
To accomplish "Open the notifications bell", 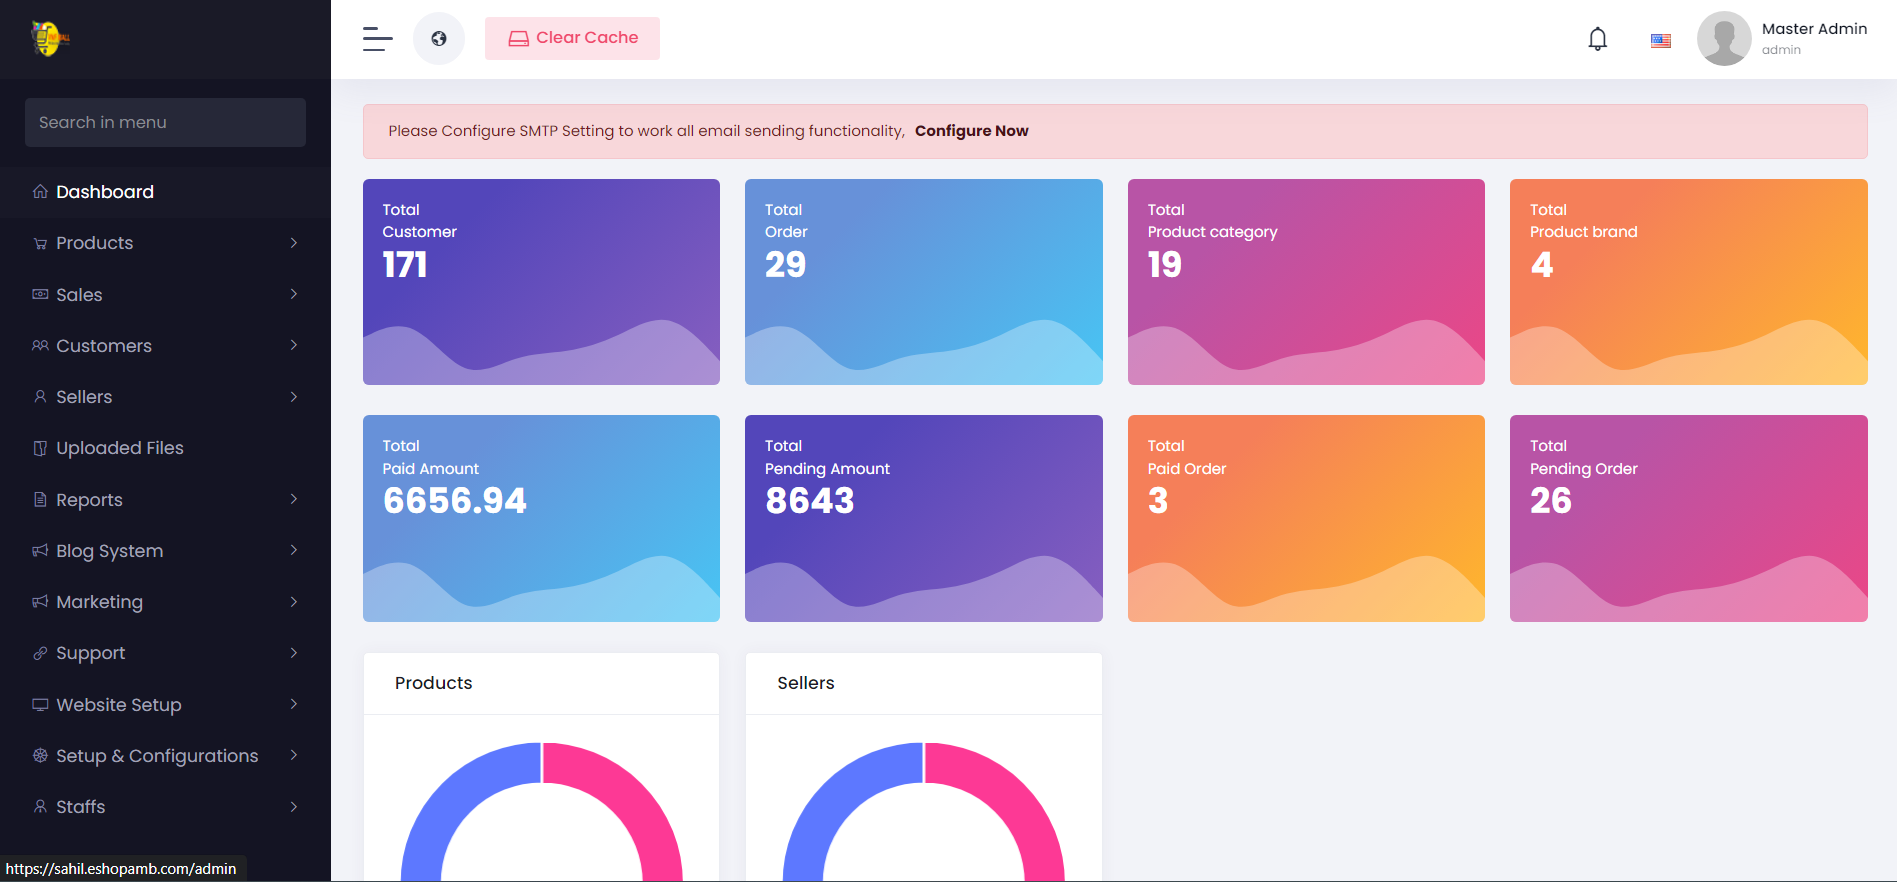I will click(1597, 39).
